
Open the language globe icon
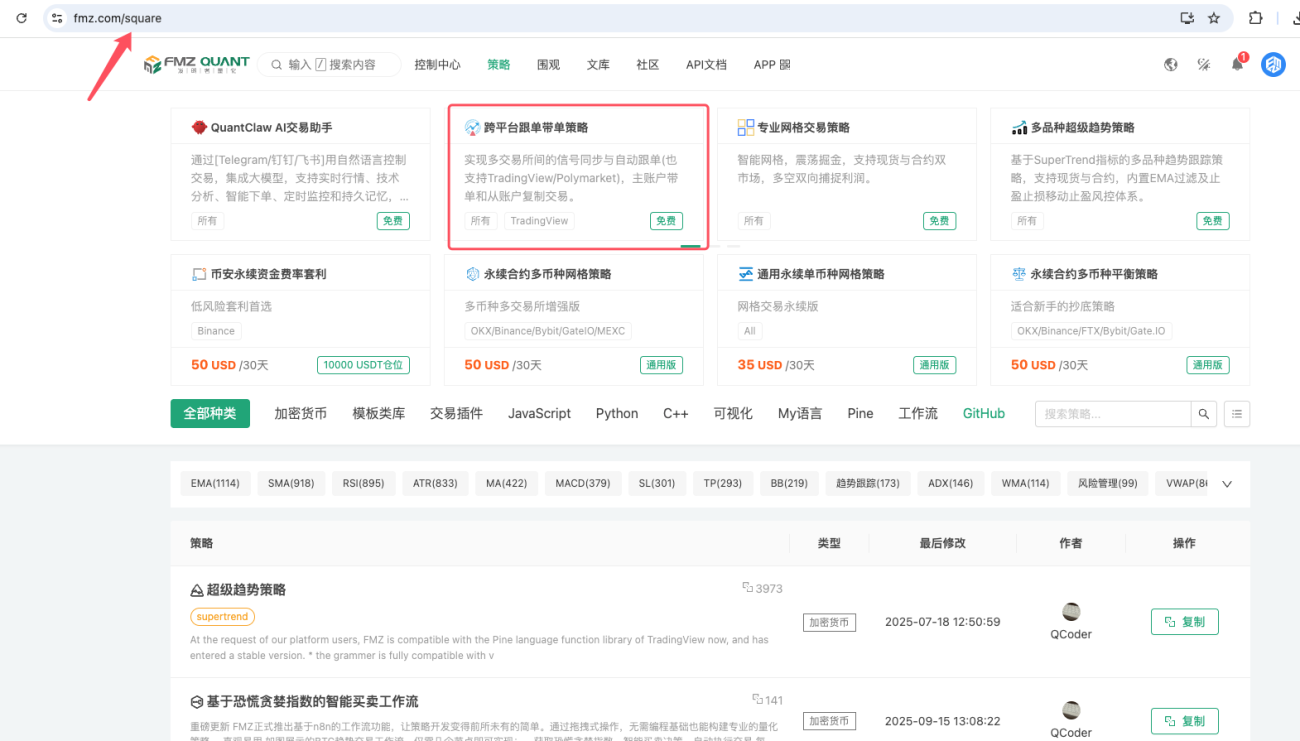(1171, 65)
